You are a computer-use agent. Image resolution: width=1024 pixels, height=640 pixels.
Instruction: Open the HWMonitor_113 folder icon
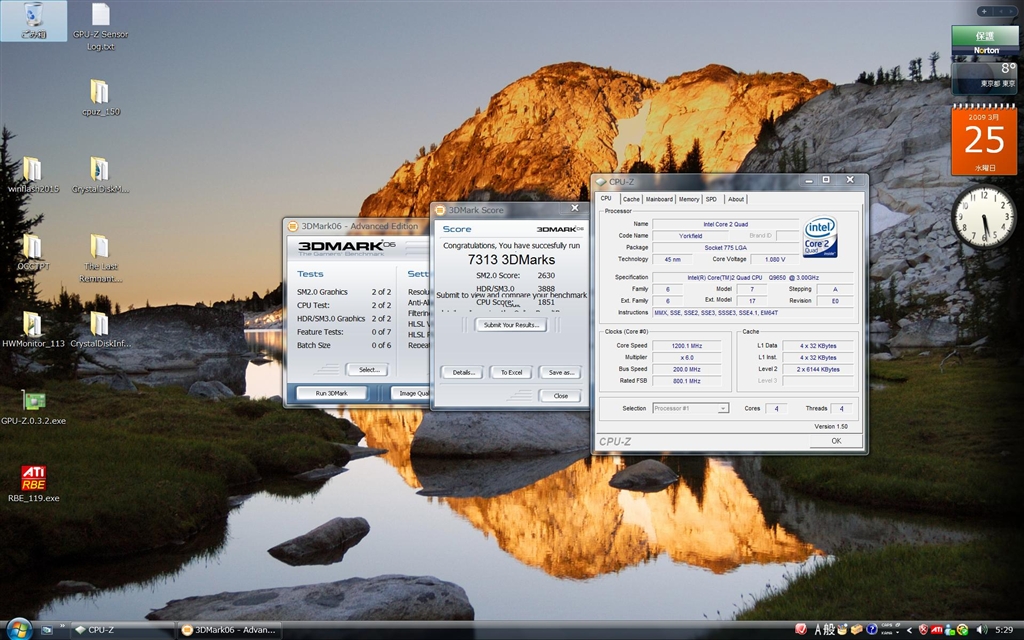click(33, 324)
